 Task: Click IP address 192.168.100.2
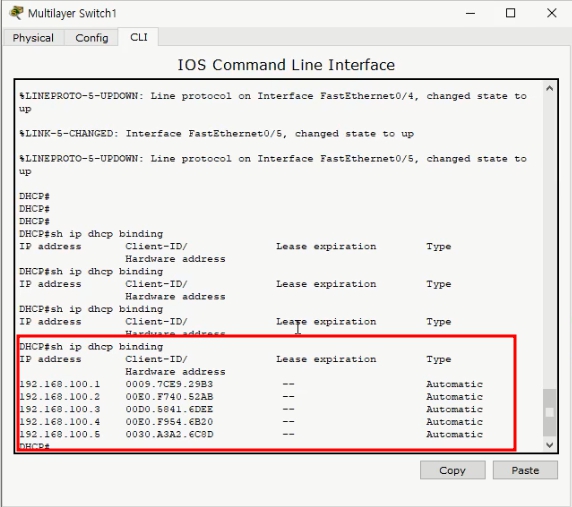click(60, 397)
